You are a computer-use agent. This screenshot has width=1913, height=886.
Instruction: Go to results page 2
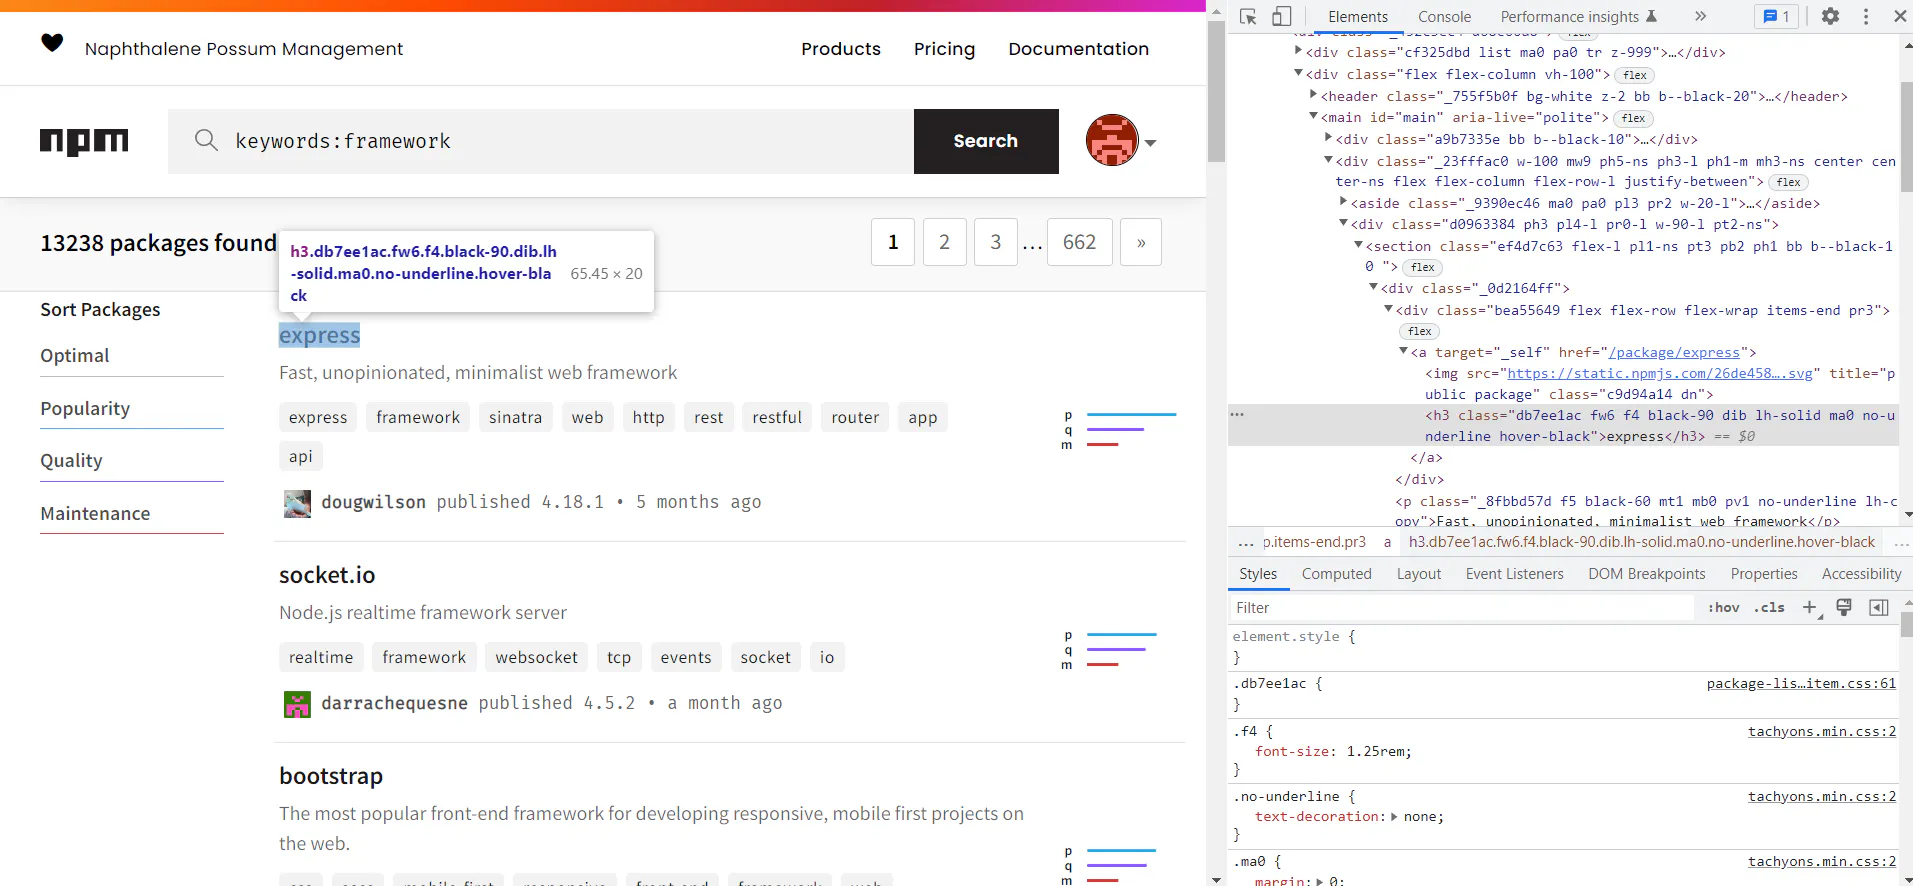(x=944, y=242)
